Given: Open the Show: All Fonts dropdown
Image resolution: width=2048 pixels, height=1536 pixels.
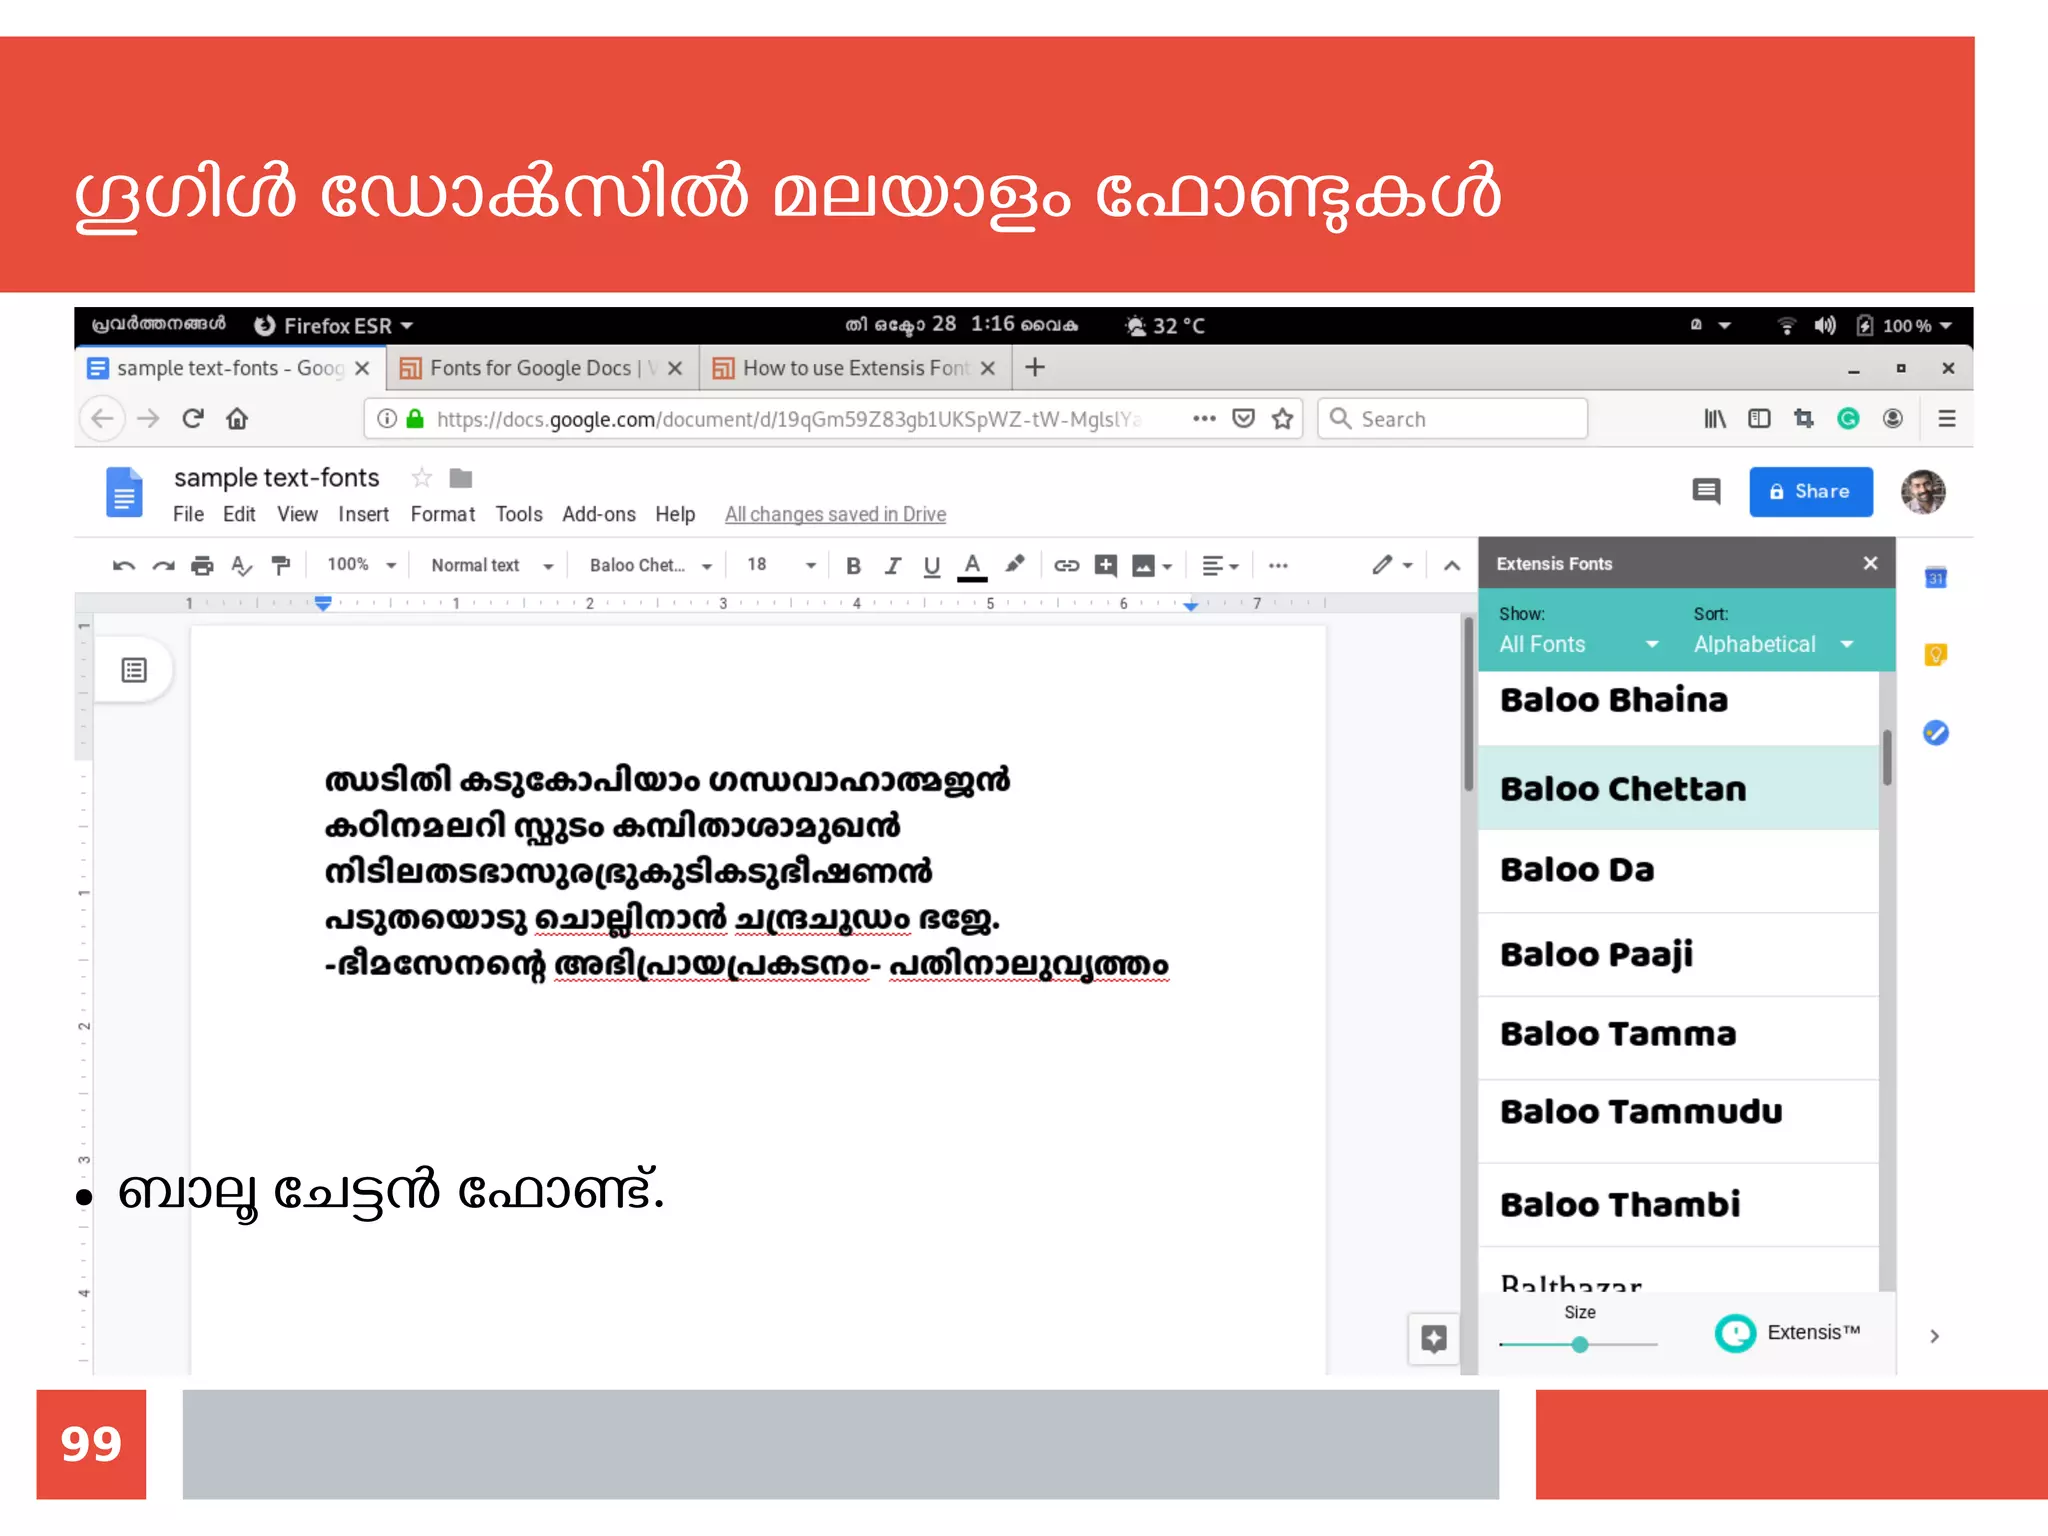Looking at the screenshot, I should pos(1579,644).
